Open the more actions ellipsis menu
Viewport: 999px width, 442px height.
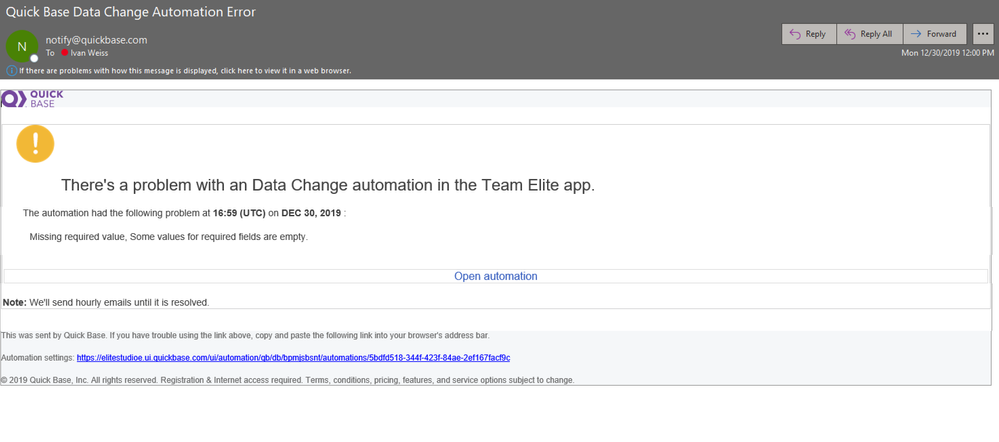pyautogui.click(x=983, y=34)
